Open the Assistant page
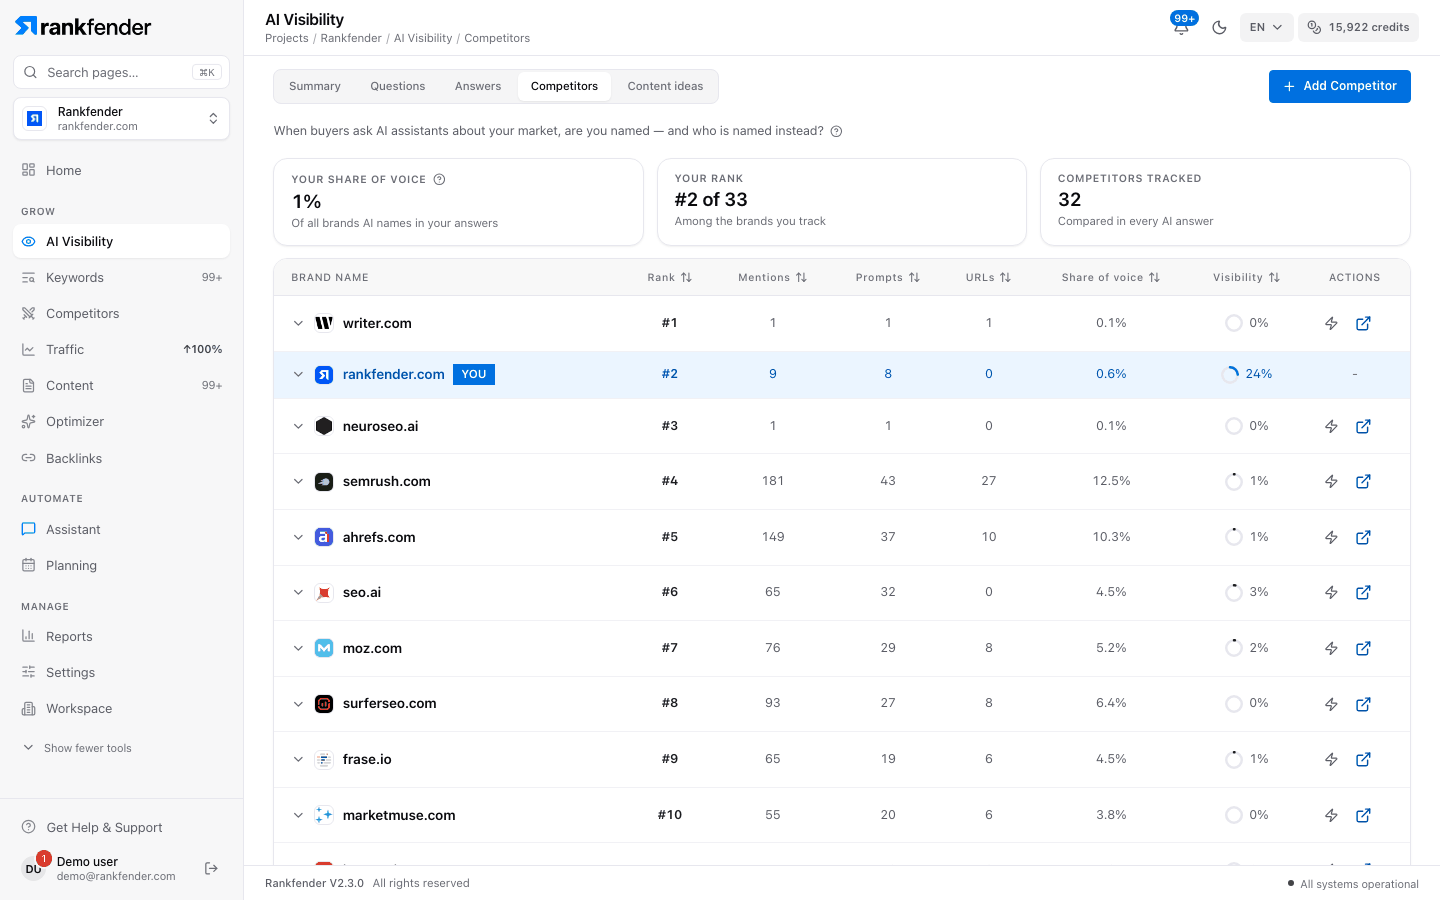Image resolution: width=1440 pixels, height=900 pixels. tap(122, 530)
